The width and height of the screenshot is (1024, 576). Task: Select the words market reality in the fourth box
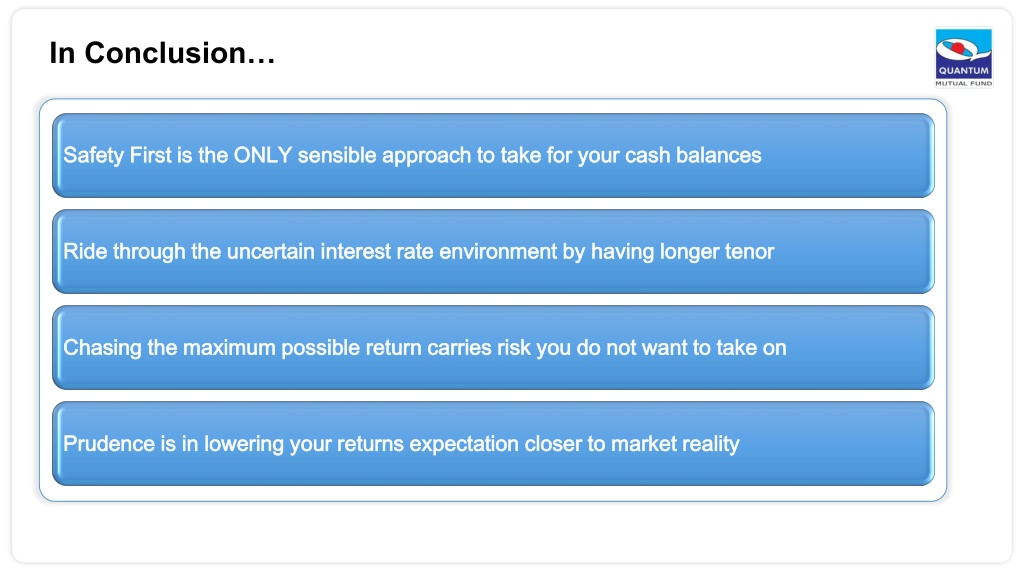(675, 443)
